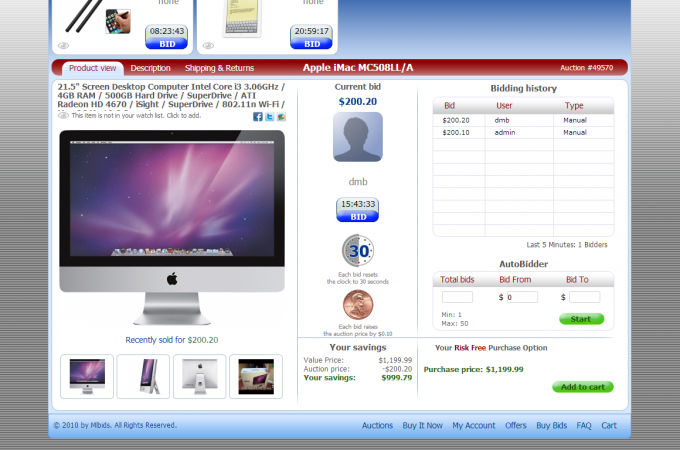The image size is (680, 450).
Task: Open FAQ footer link
Action: [584, 425]
